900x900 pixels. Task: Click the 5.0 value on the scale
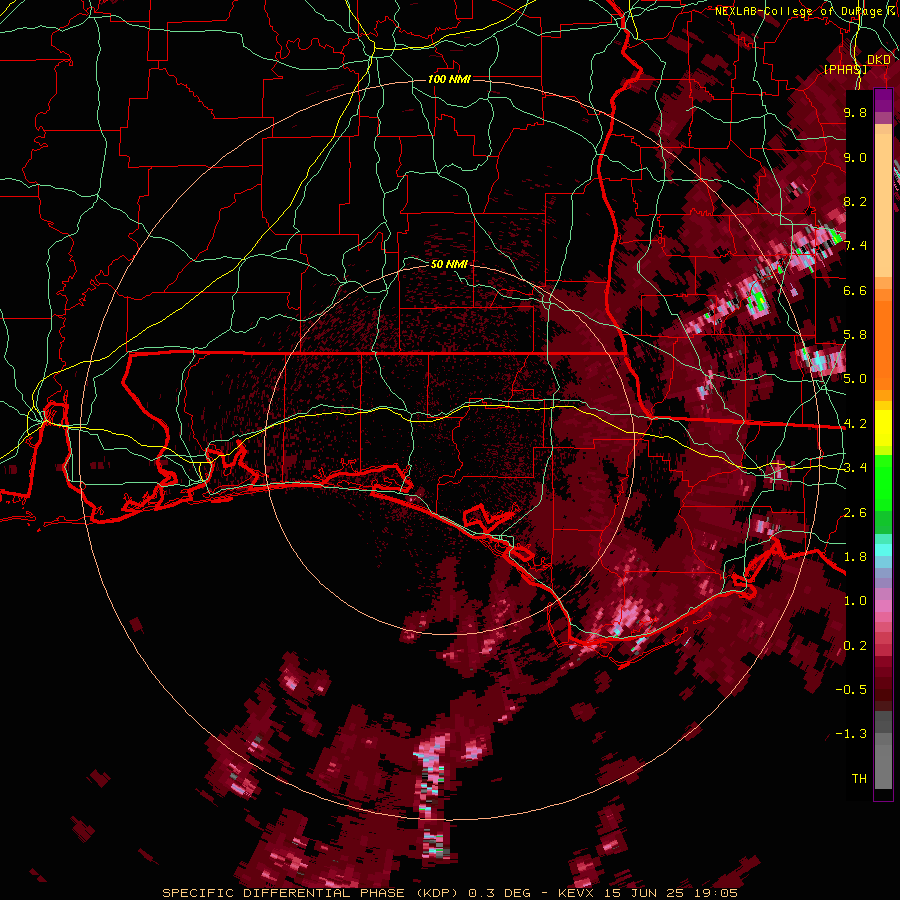(855, 379)
